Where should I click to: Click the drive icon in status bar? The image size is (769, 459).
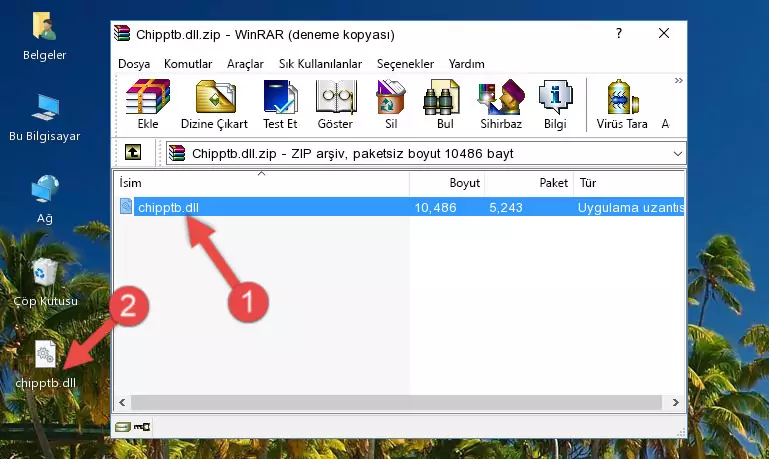[x=123, y=427]
